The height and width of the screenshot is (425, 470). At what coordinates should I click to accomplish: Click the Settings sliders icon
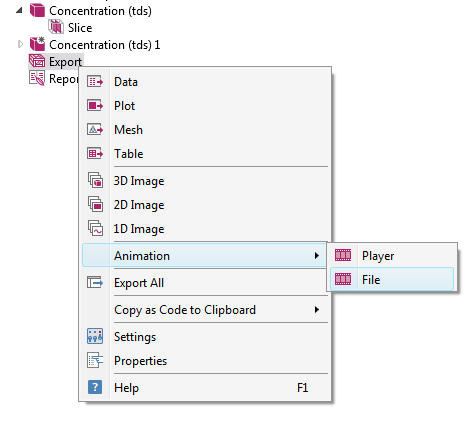coord(95,336)
